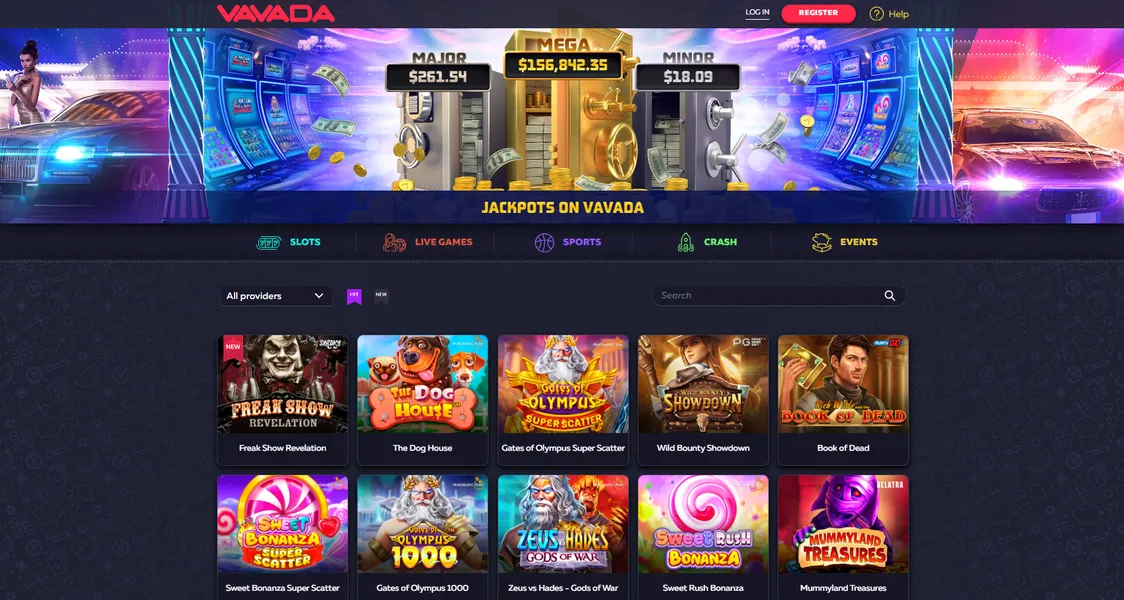Screen dimensions: 1124x600
Task: Open the Freak Show Revelation game thumbnail
Action: click(x=282, y=384)
